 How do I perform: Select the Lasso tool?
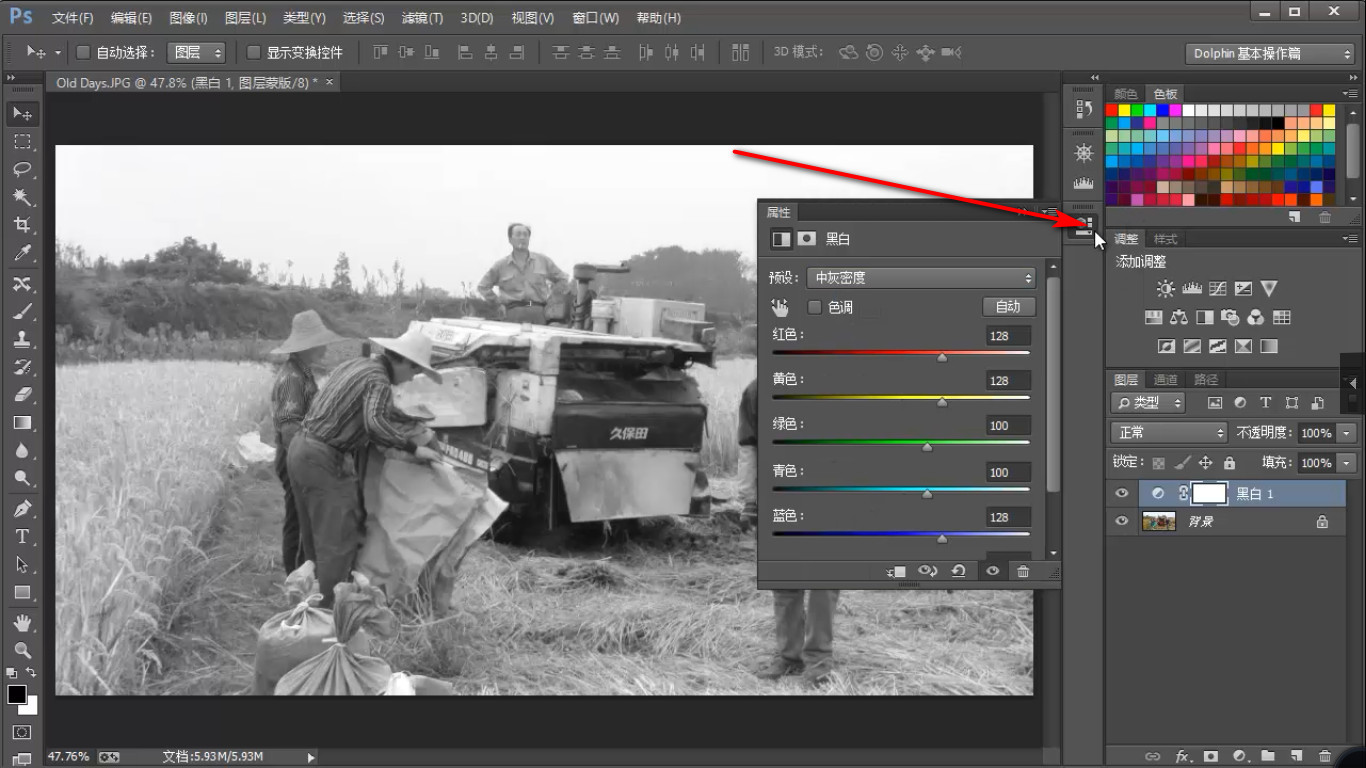pyautogui.click(x=22, y=169)
